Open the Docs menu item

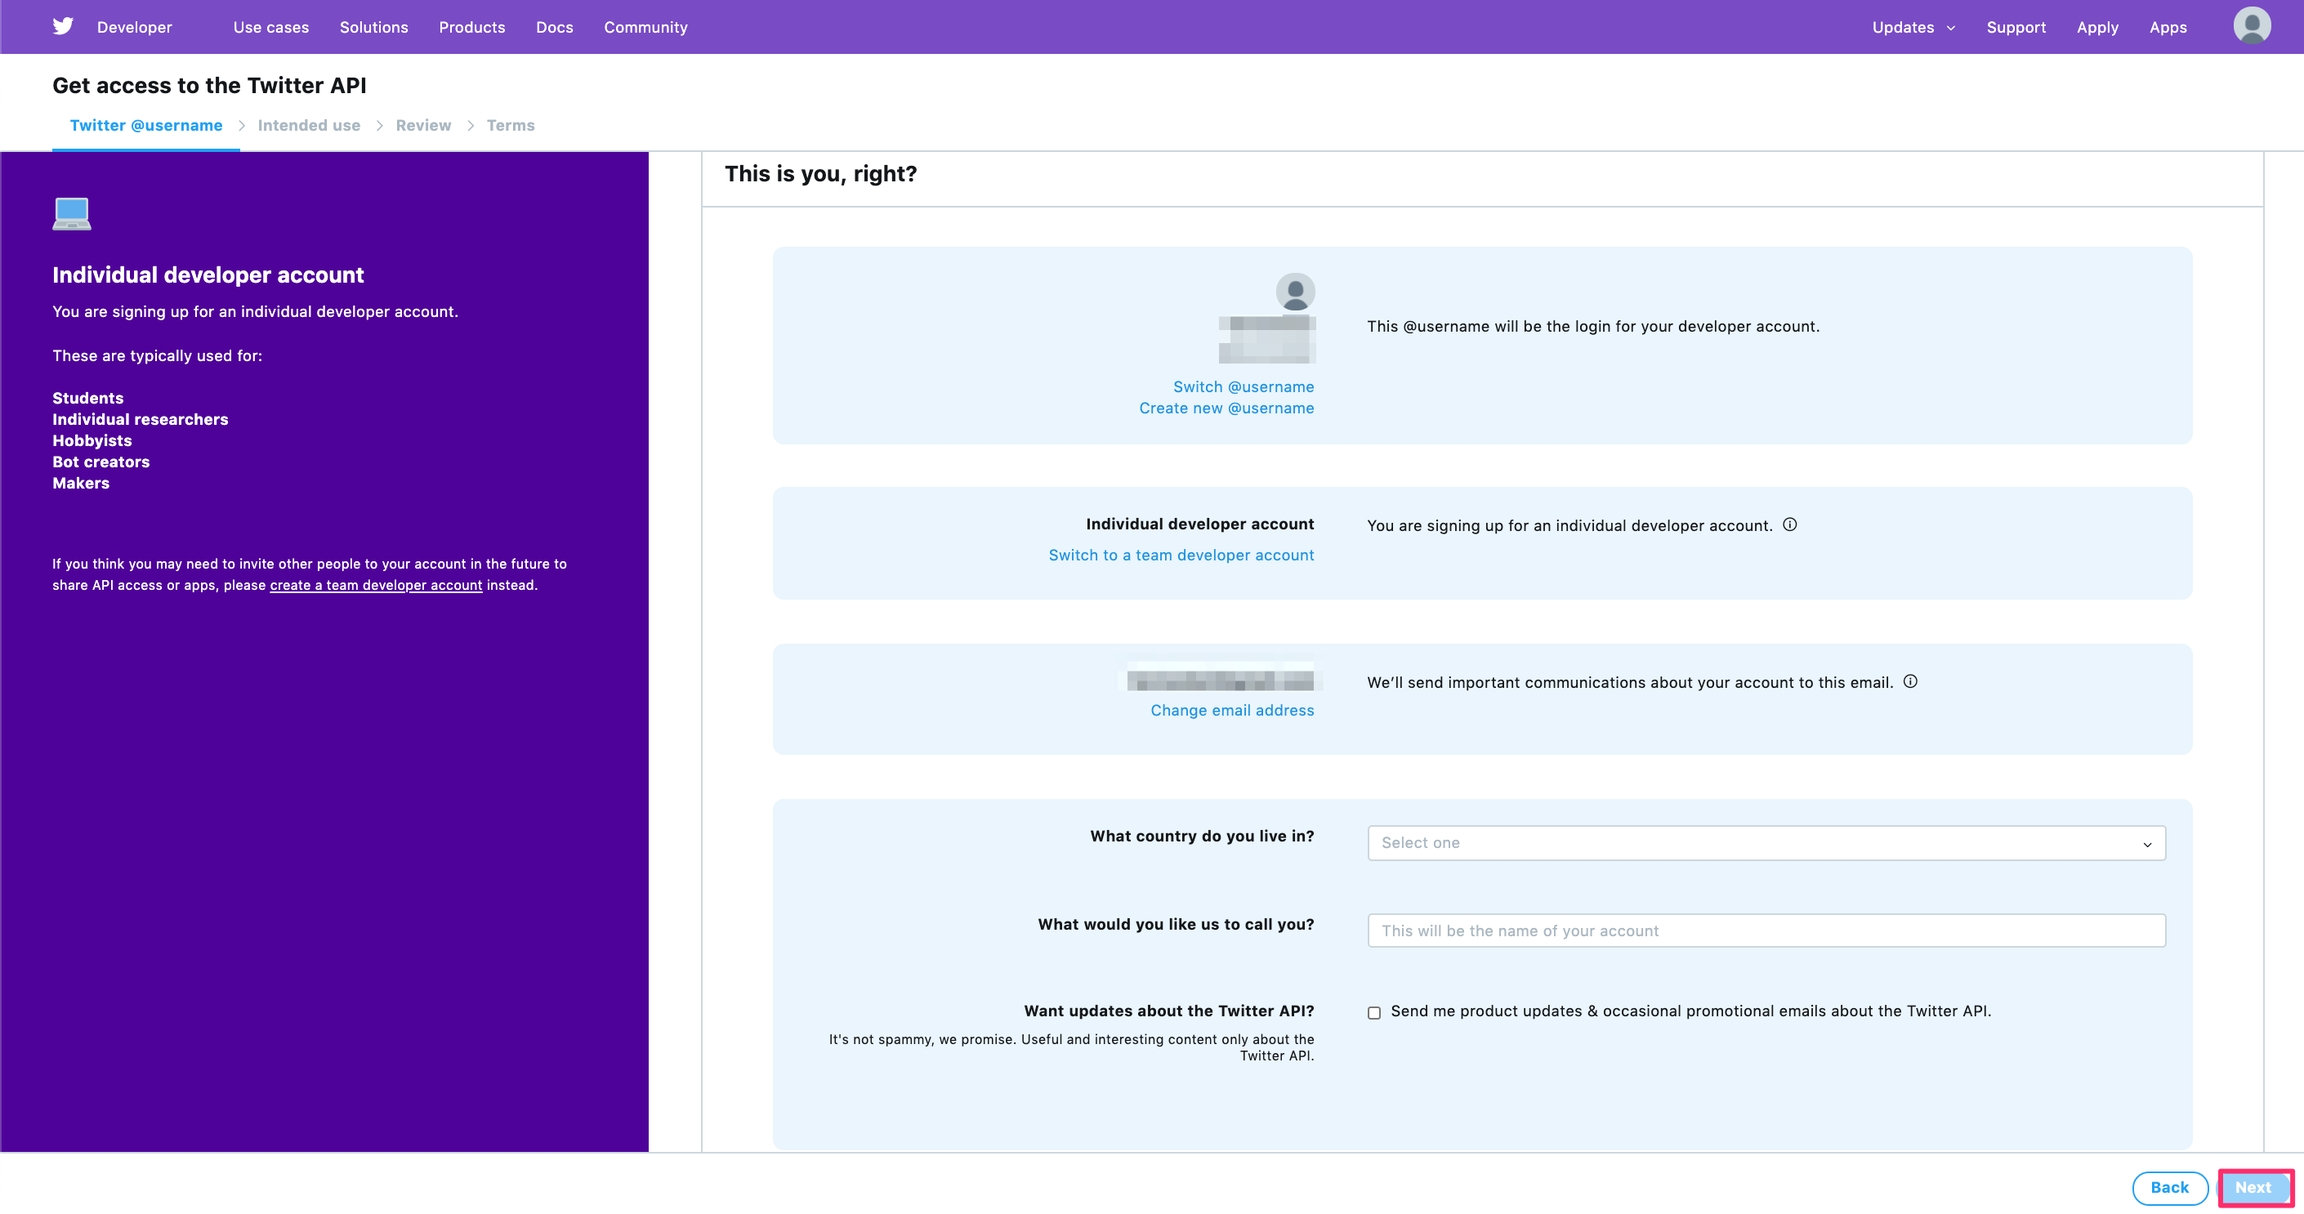[554, 27]
